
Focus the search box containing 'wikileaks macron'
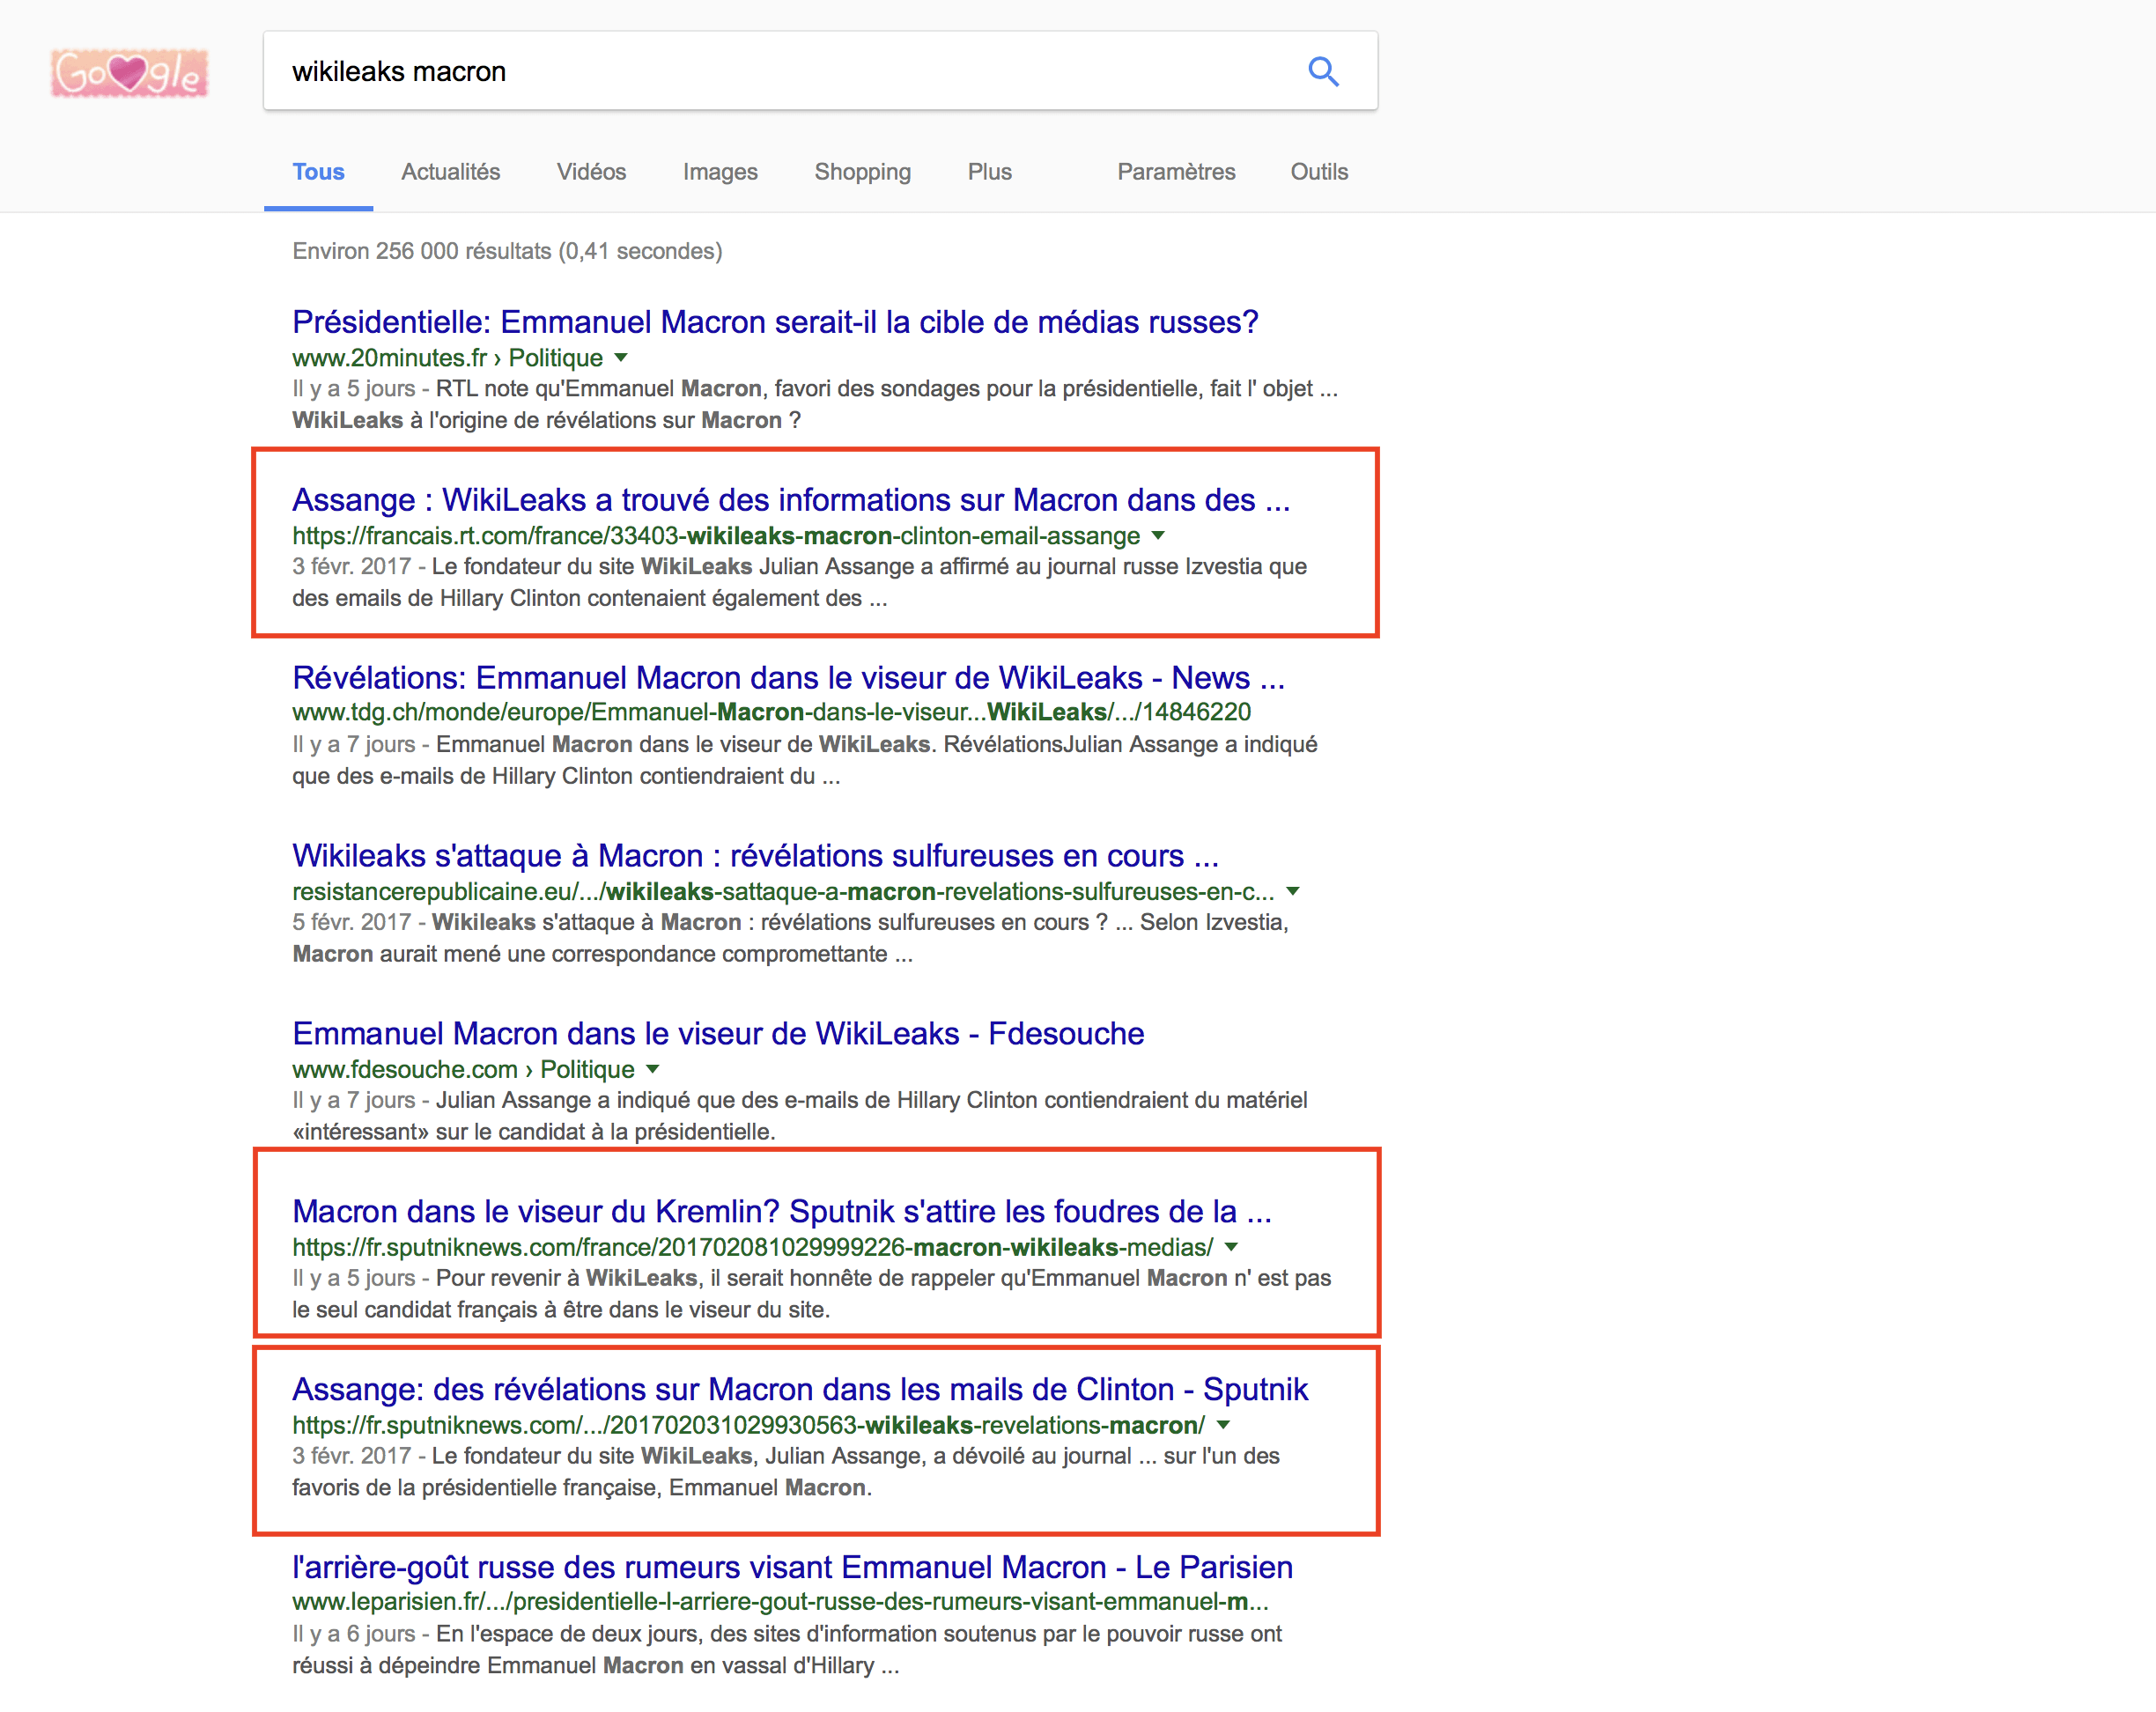click(x=820, y=71)
